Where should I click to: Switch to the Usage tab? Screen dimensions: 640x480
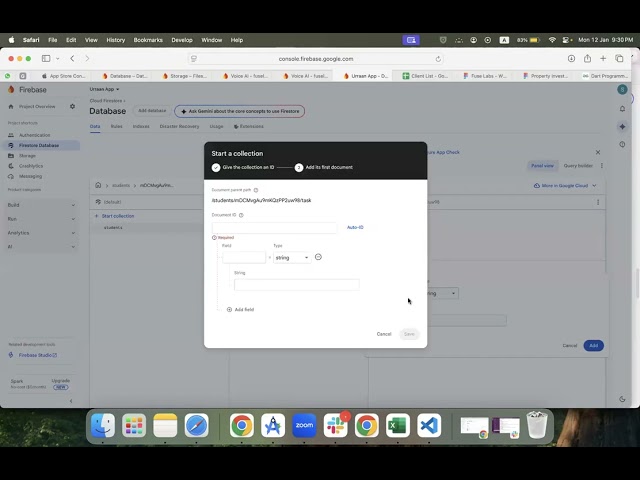(x=216, y=127)
